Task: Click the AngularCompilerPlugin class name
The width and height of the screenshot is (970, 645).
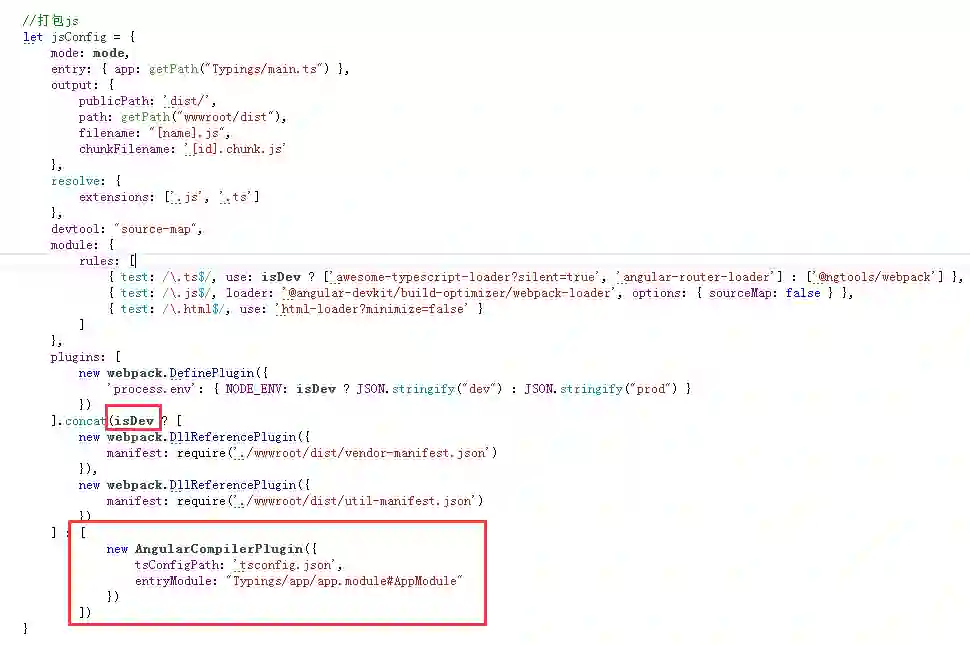Action: point(219,549)
